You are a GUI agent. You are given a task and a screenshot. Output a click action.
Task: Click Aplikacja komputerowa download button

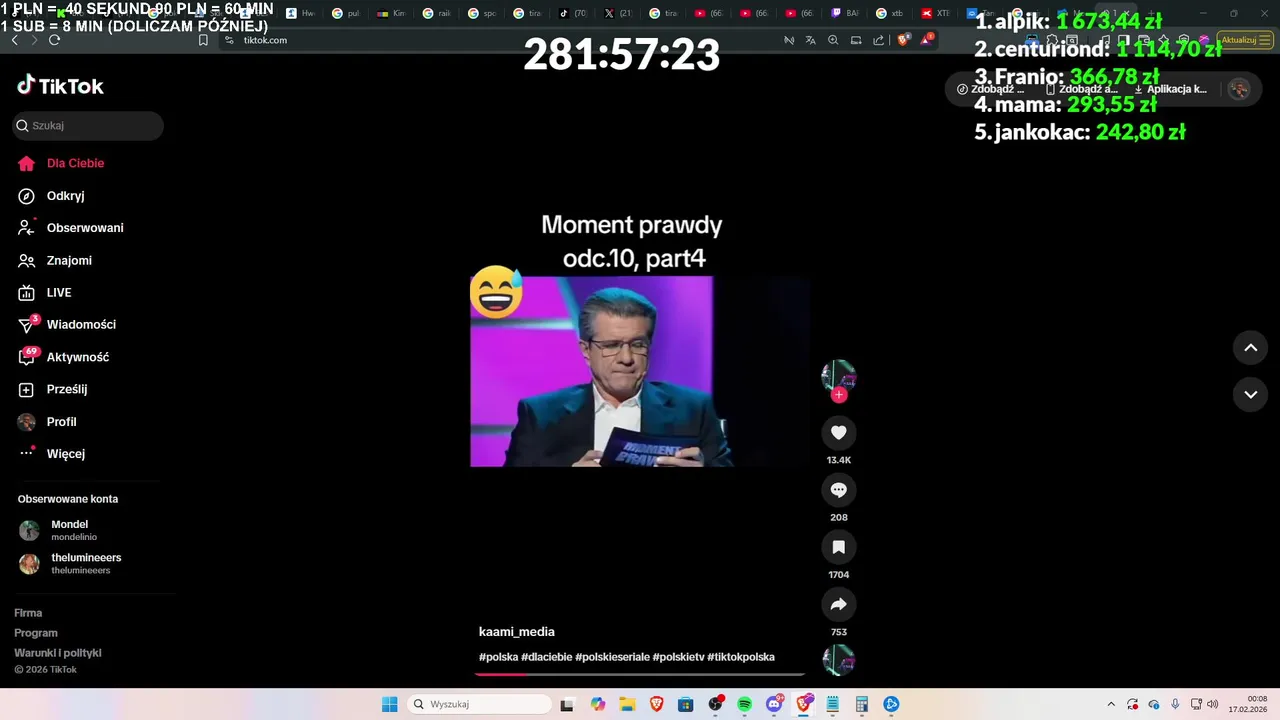tap(1171, 89)
